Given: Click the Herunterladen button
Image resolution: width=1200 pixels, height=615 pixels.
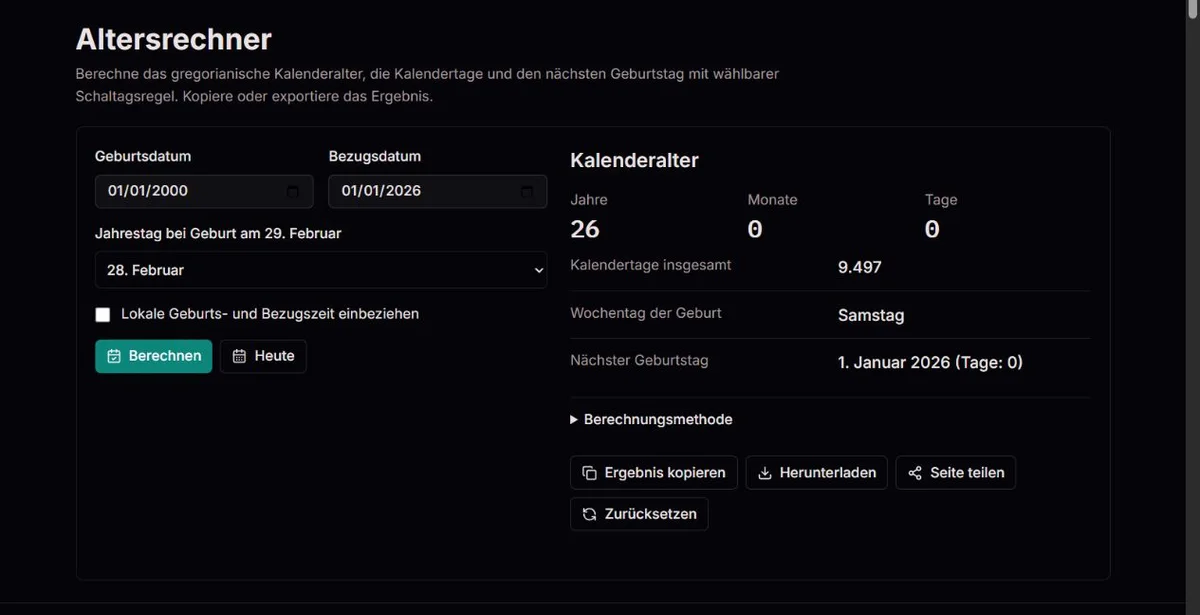Looking at the screenshot, I should 817,473.
